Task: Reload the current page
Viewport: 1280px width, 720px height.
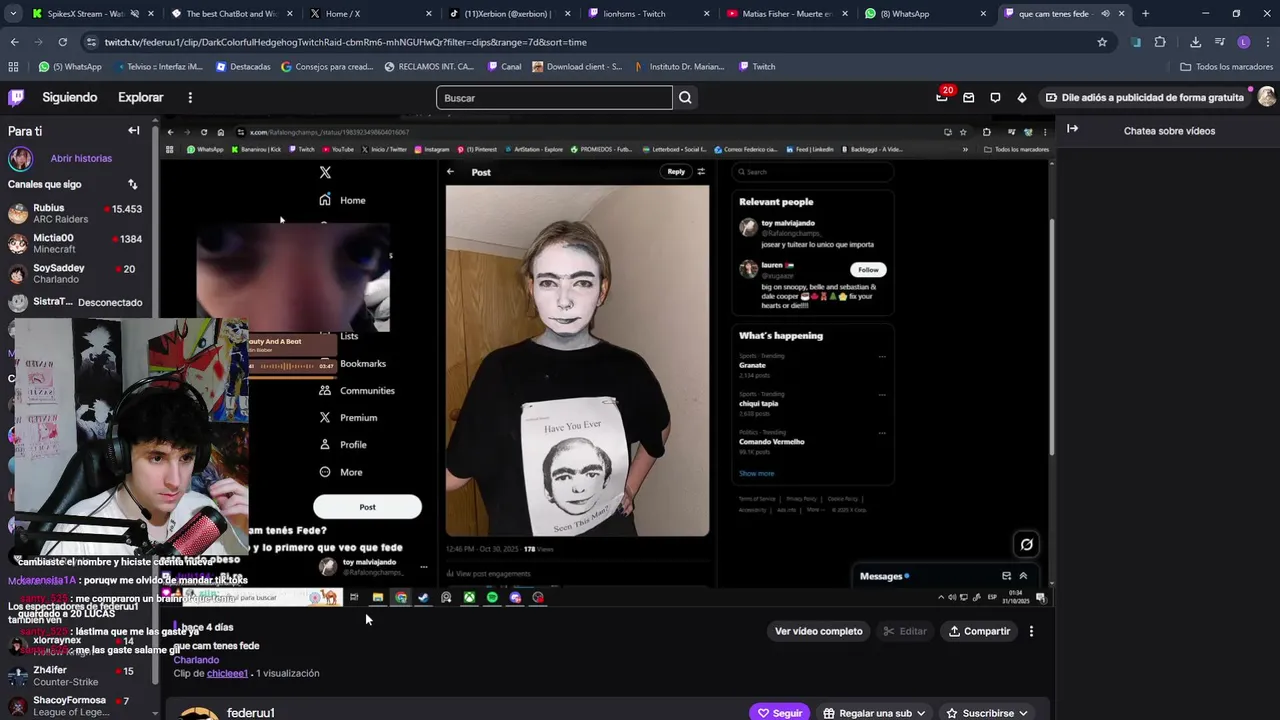Action: (x=62, y=42)
